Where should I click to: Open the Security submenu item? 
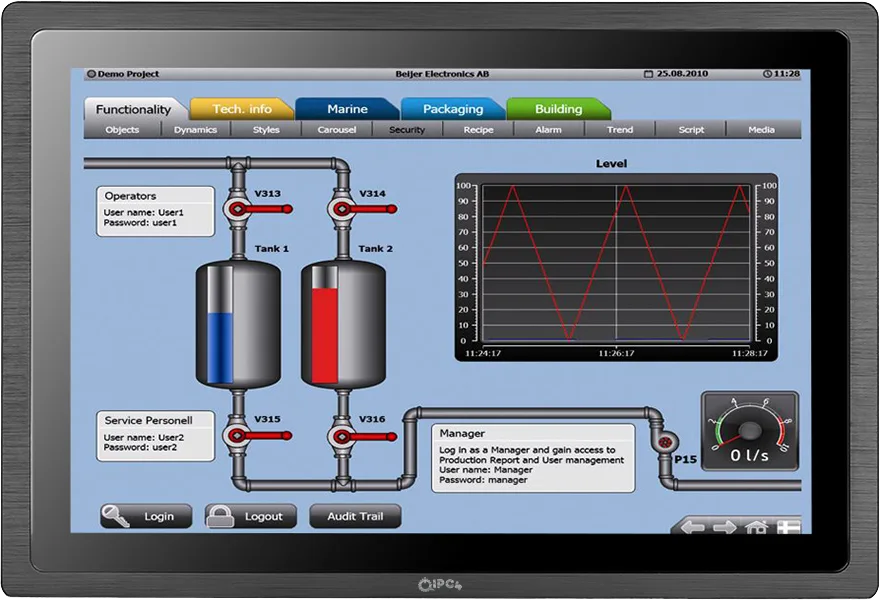click(407, 130)
